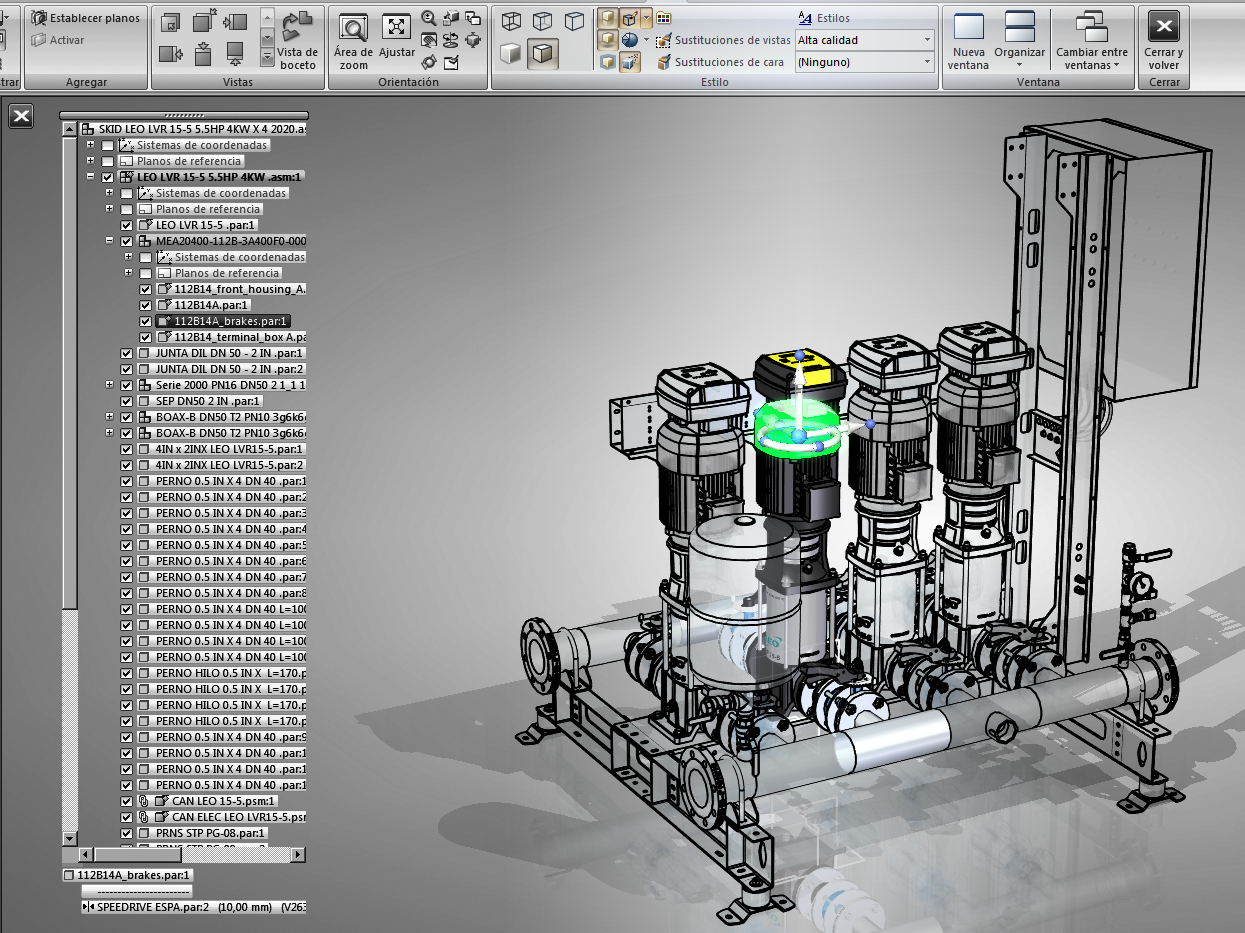Toggle visibility checkbox of LEO LVR 15-5 .par:1
Image resolution: width=1245 pixels, height=933 pixels.
pos(126,225)
